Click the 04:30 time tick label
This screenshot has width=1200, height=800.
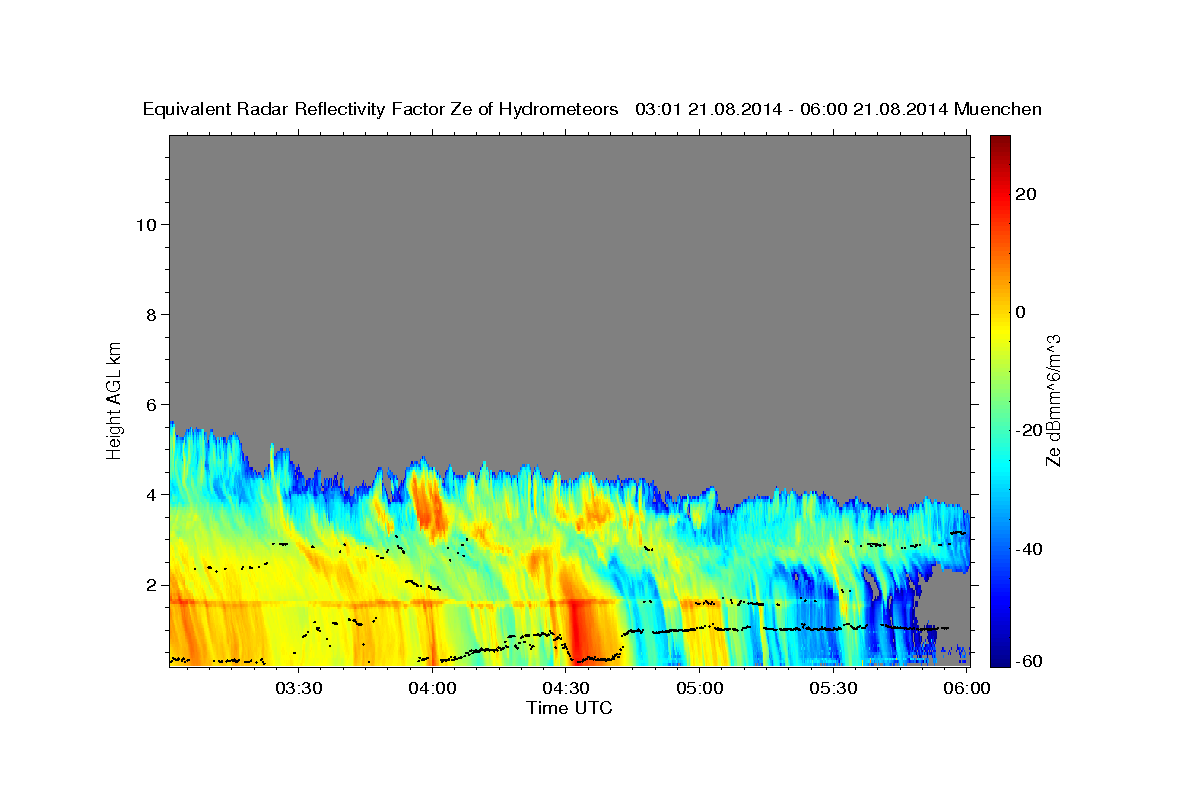click(x=565, y=687)
